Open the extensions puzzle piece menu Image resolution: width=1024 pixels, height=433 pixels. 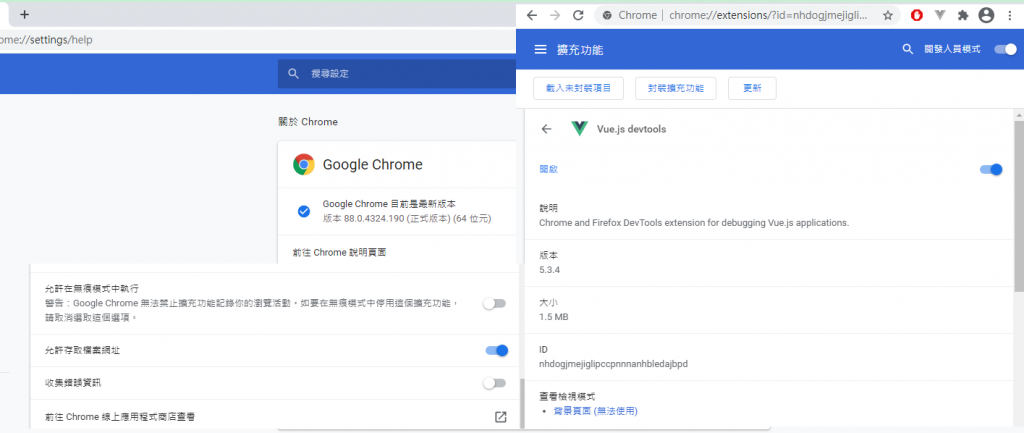(963, 15)
